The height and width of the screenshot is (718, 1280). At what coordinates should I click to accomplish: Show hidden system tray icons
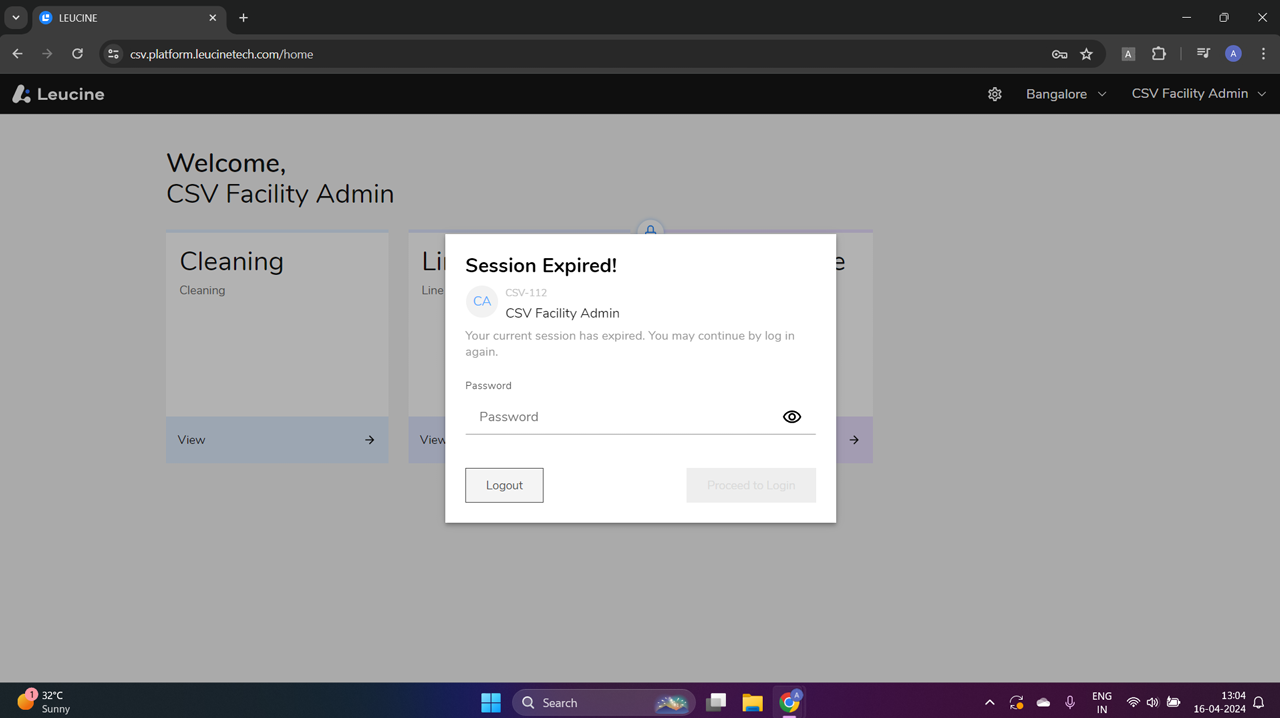coord(989,703)
